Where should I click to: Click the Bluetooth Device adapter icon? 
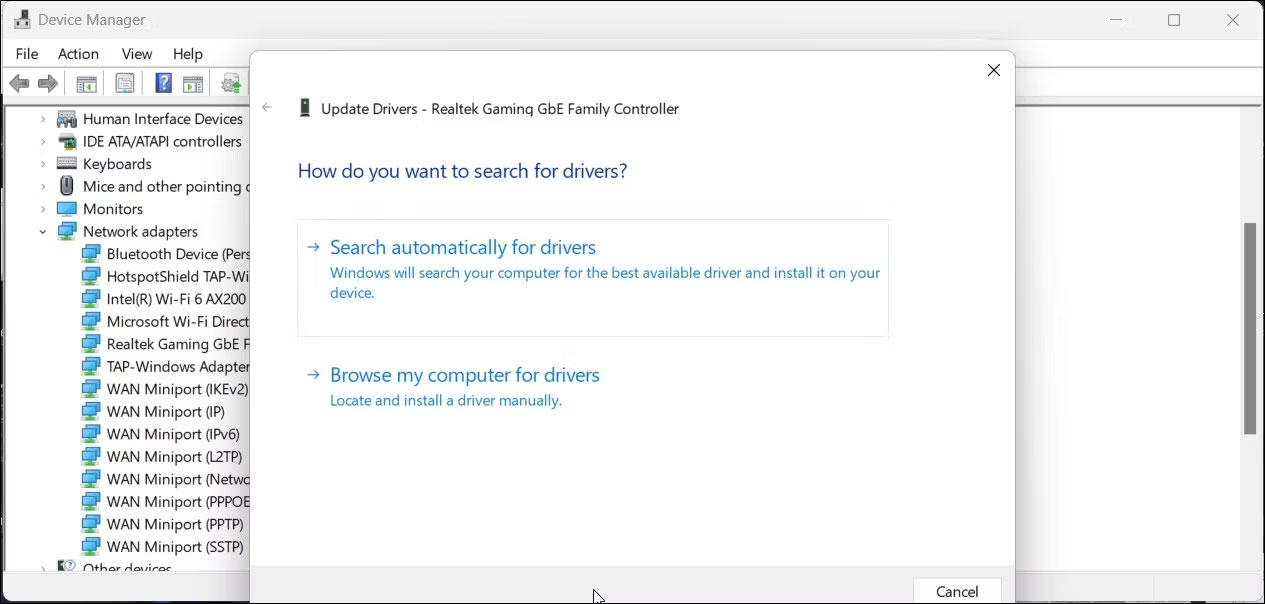(x=91, y=254)
